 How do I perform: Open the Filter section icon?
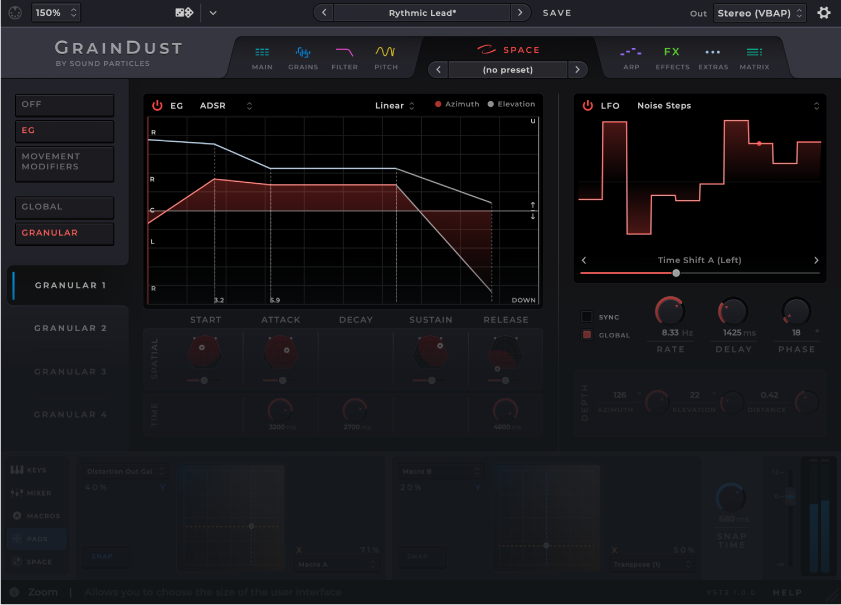(344, 56)
